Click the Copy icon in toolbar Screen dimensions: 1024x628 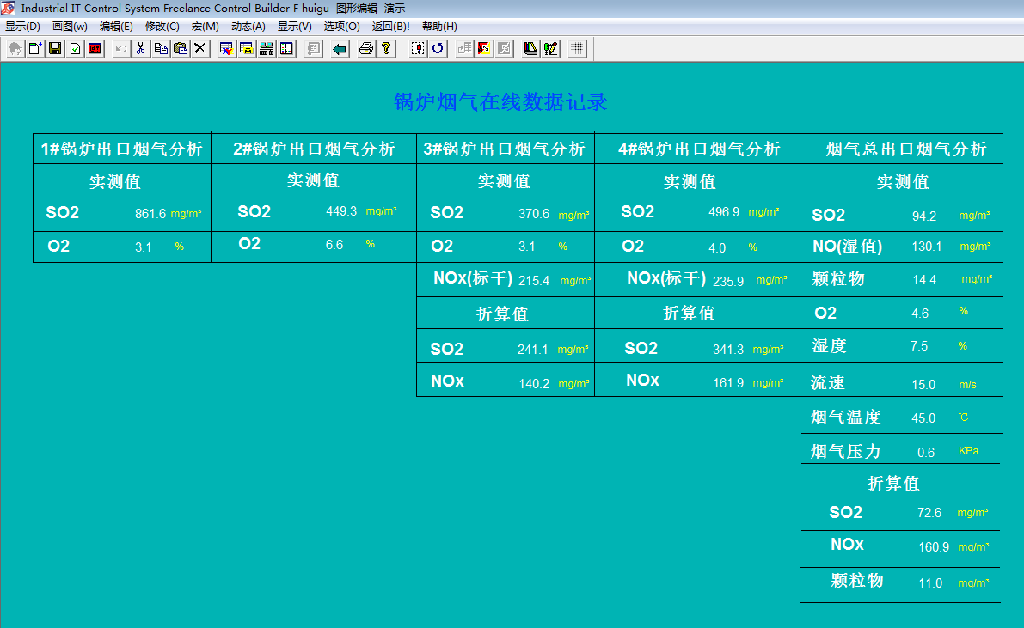click(x=160, y=48)
